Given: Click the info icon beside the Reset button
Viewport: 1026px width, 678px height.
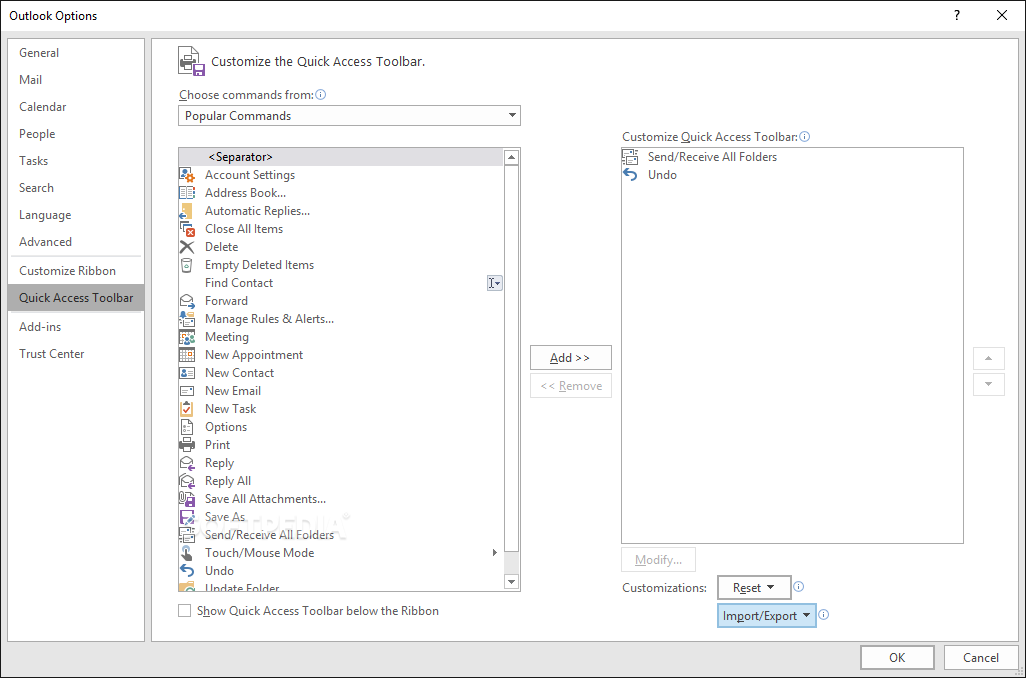Looking at the screenshot, I should click(798, 587).
